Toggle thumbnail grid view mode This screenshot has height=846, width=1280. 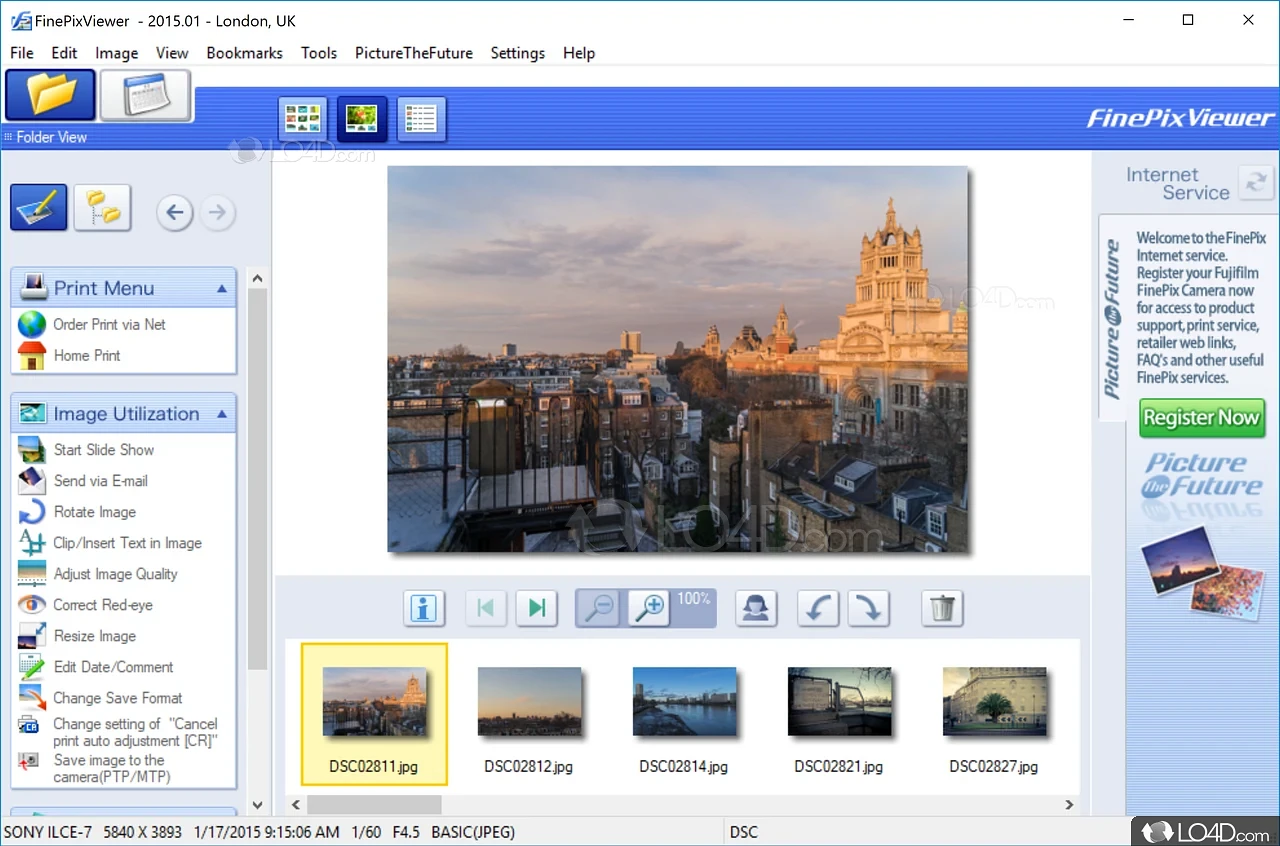coord(302,119)
